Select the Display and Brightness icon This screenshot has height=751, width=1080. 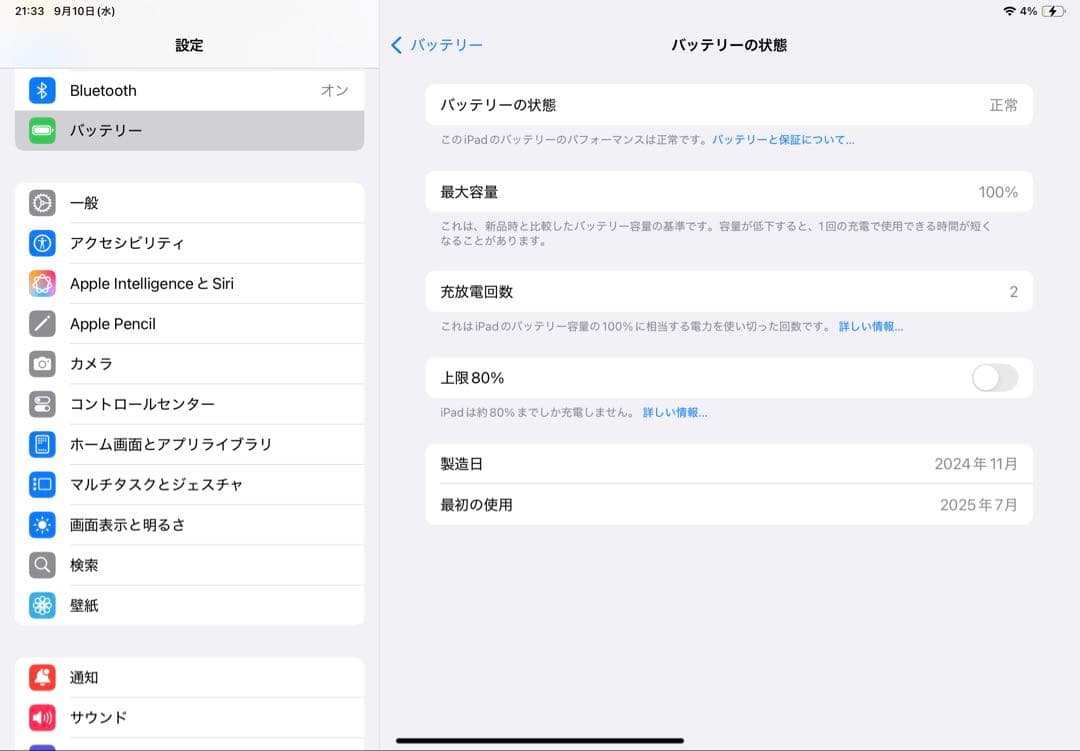coord(41,525)
